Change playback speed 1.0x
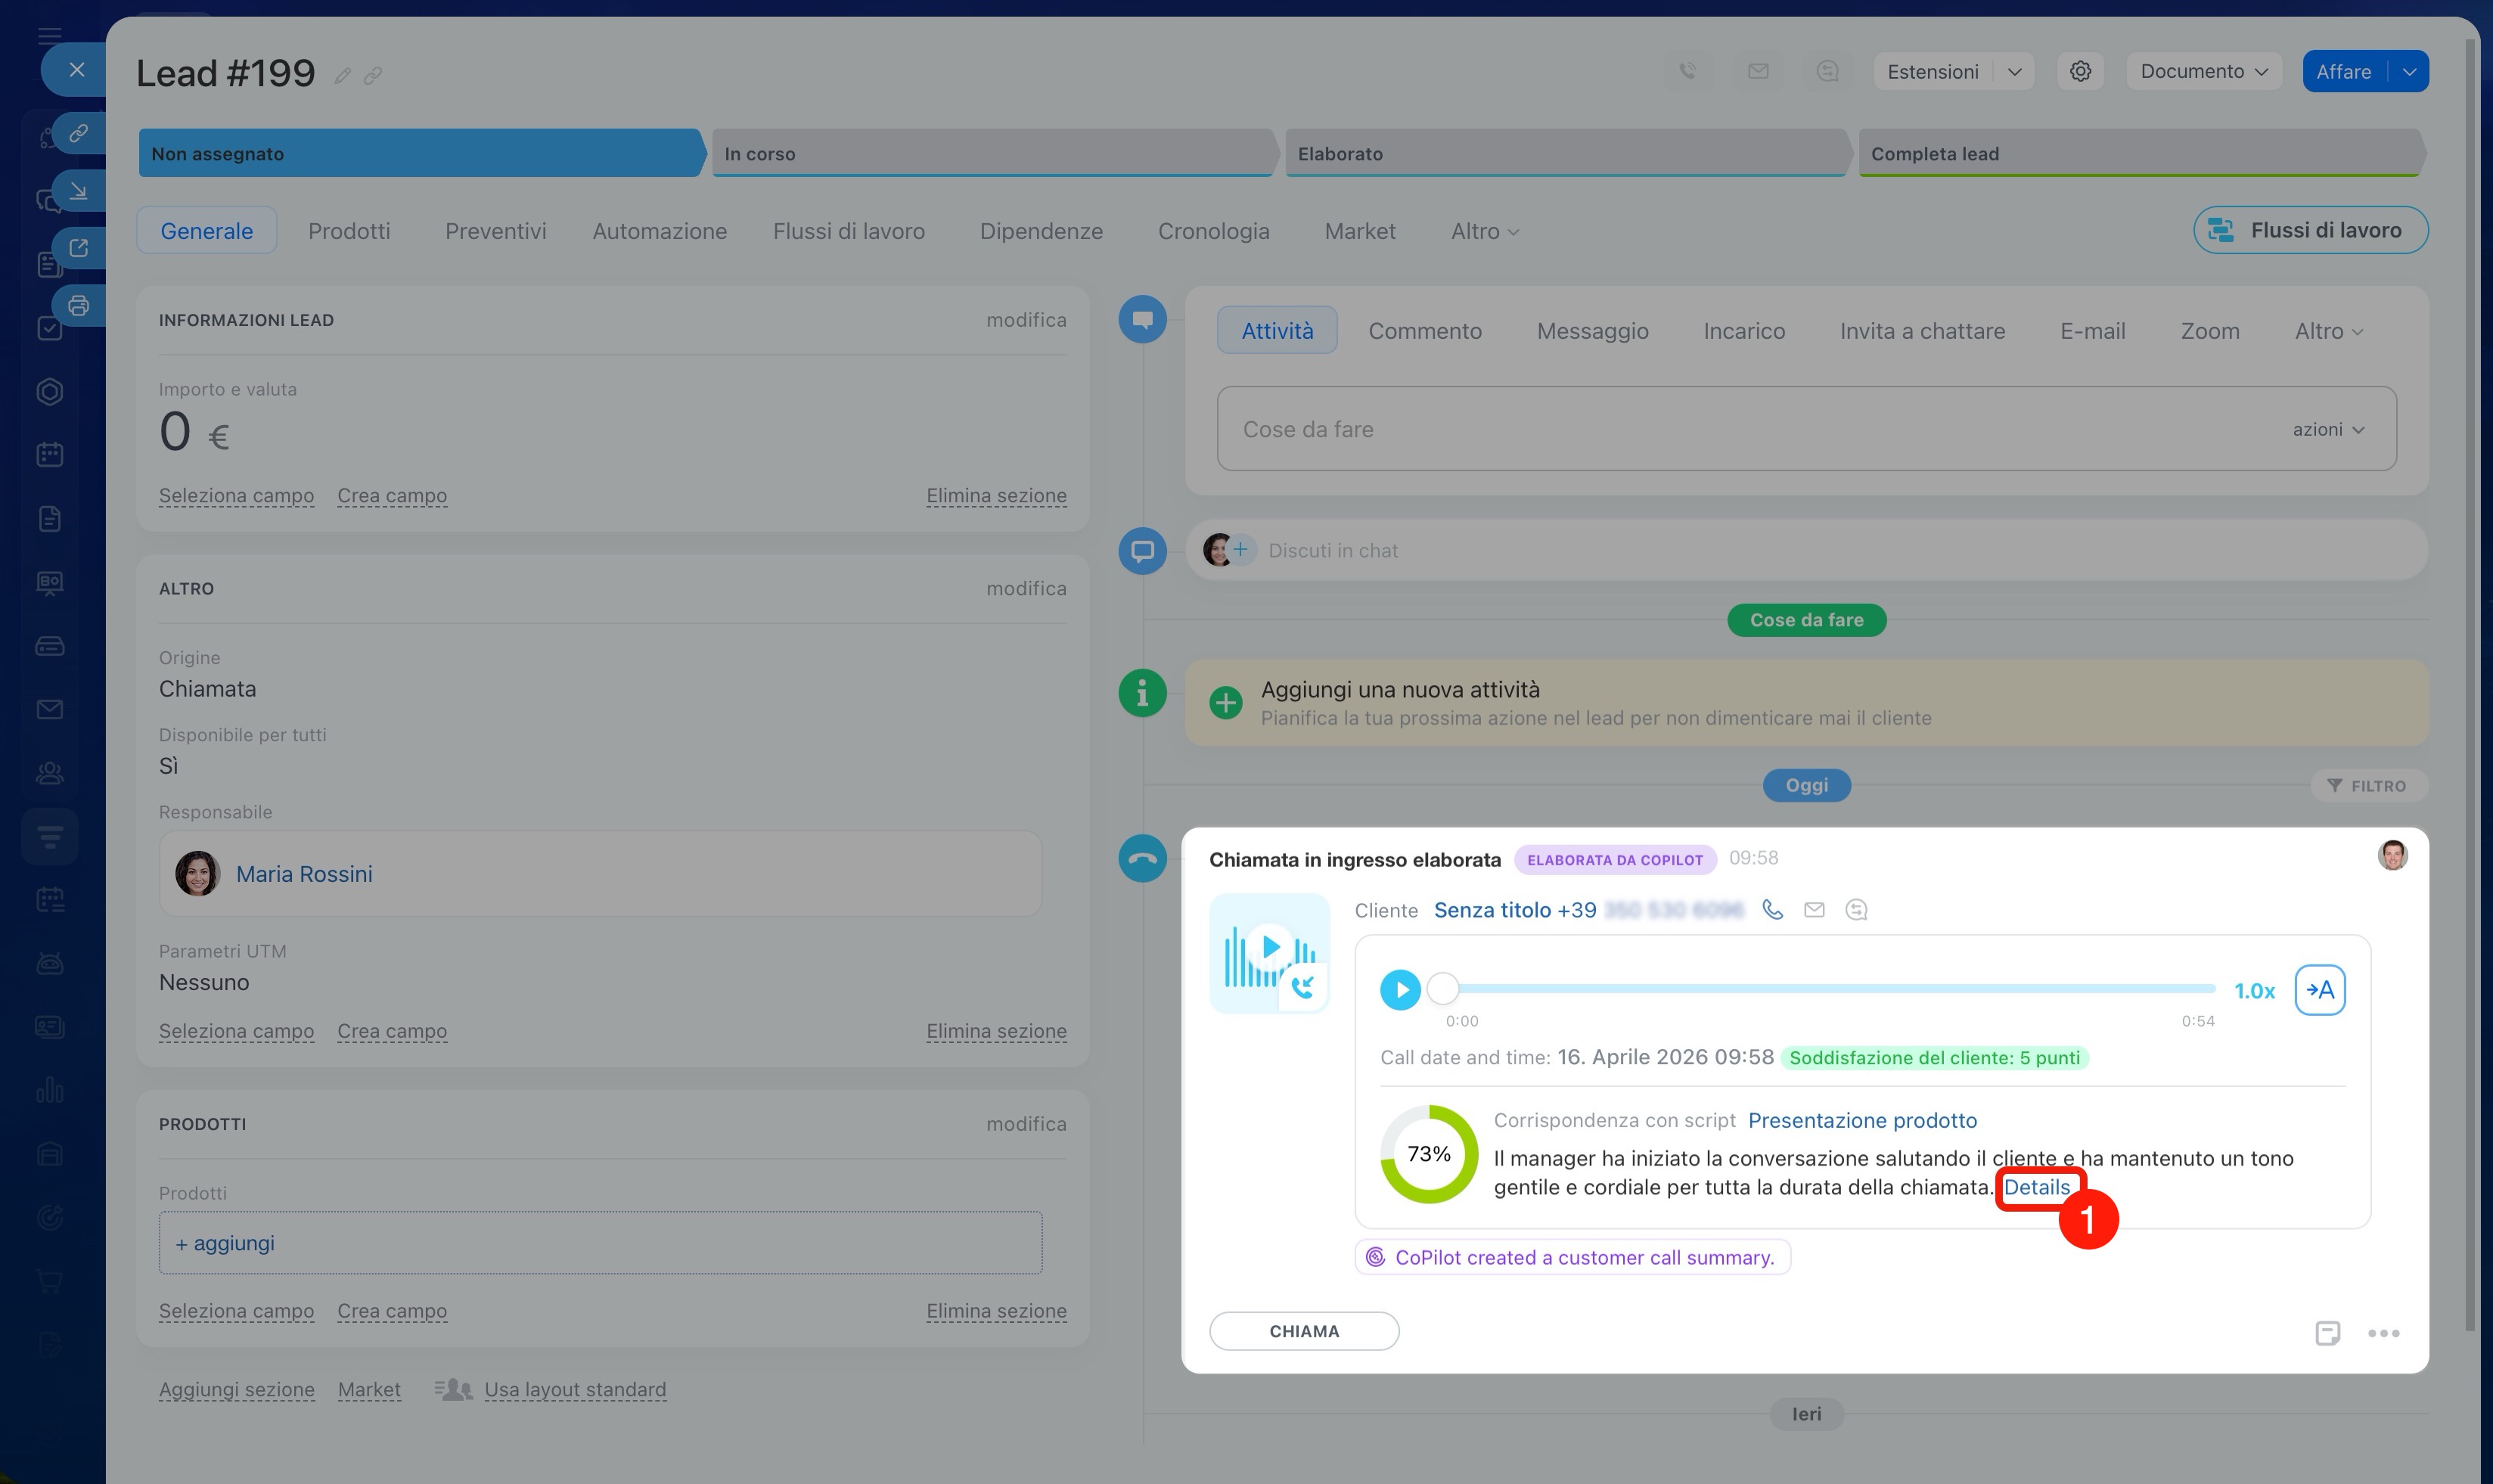Viewport: 2493px width, 1484px height. point(2254,991)
